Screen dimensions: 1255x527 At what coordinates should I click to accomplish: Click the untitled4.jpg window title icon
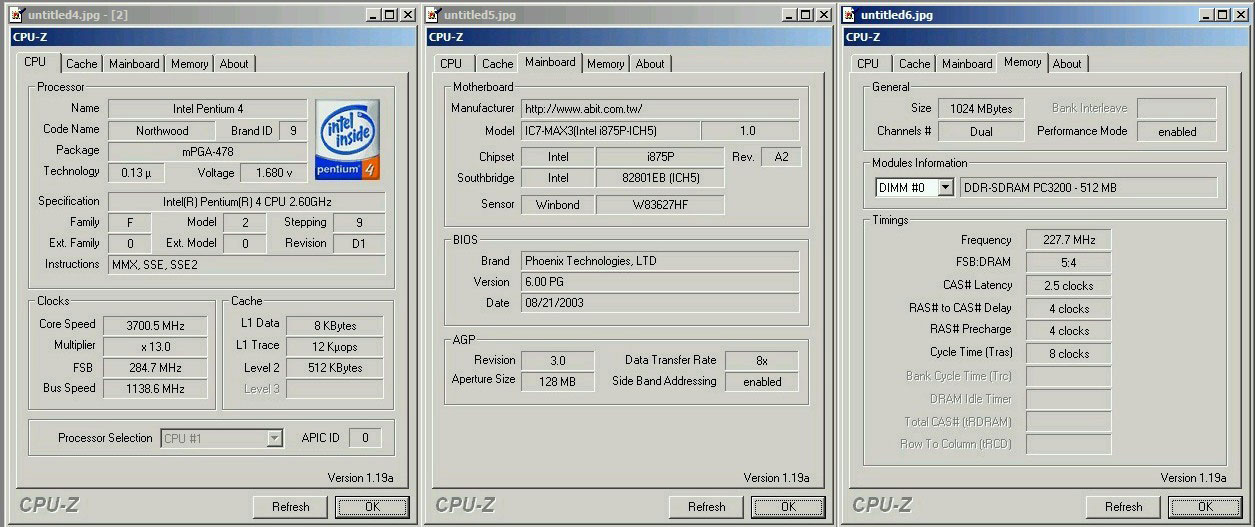(17, 15)
